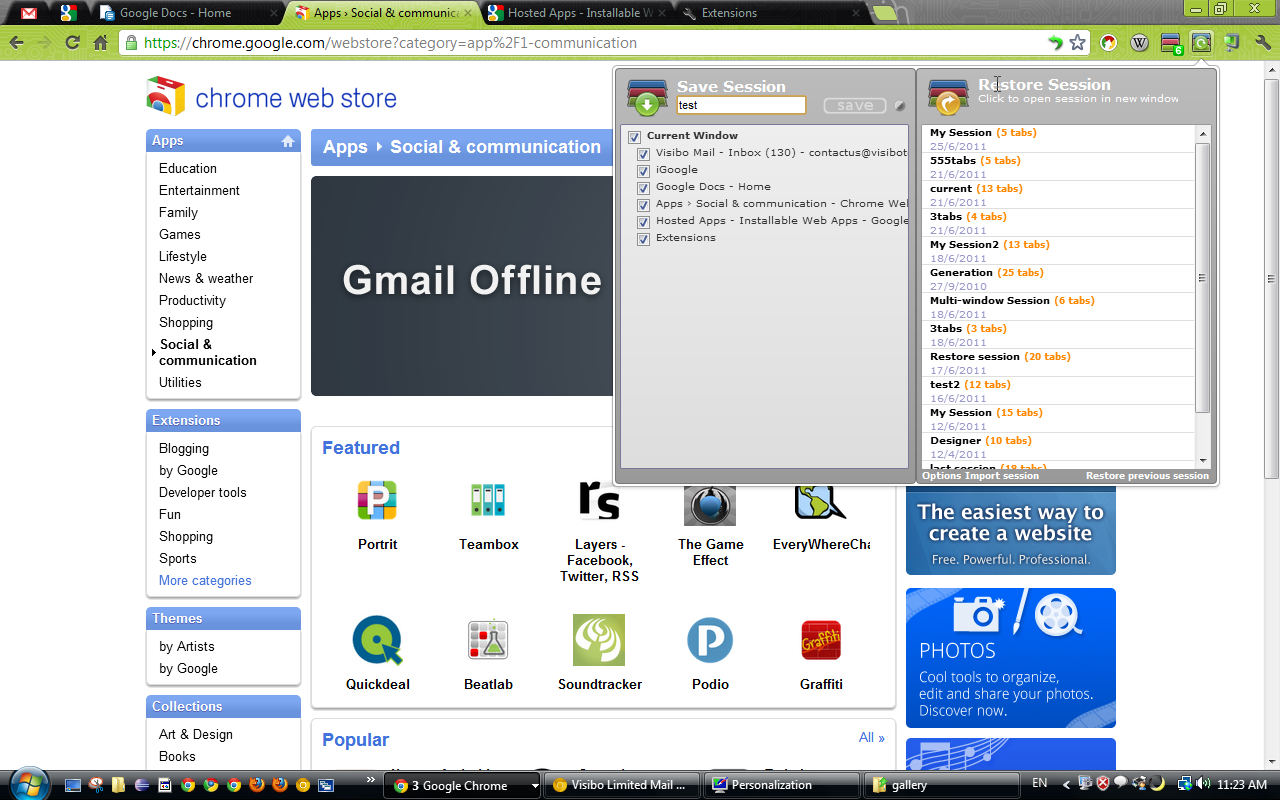Image resolution: width=1280 pixels, height=800 pixels.
Task: Uncheck the iGoogle tab in Save Session
Action: click(x=644, y=171)
